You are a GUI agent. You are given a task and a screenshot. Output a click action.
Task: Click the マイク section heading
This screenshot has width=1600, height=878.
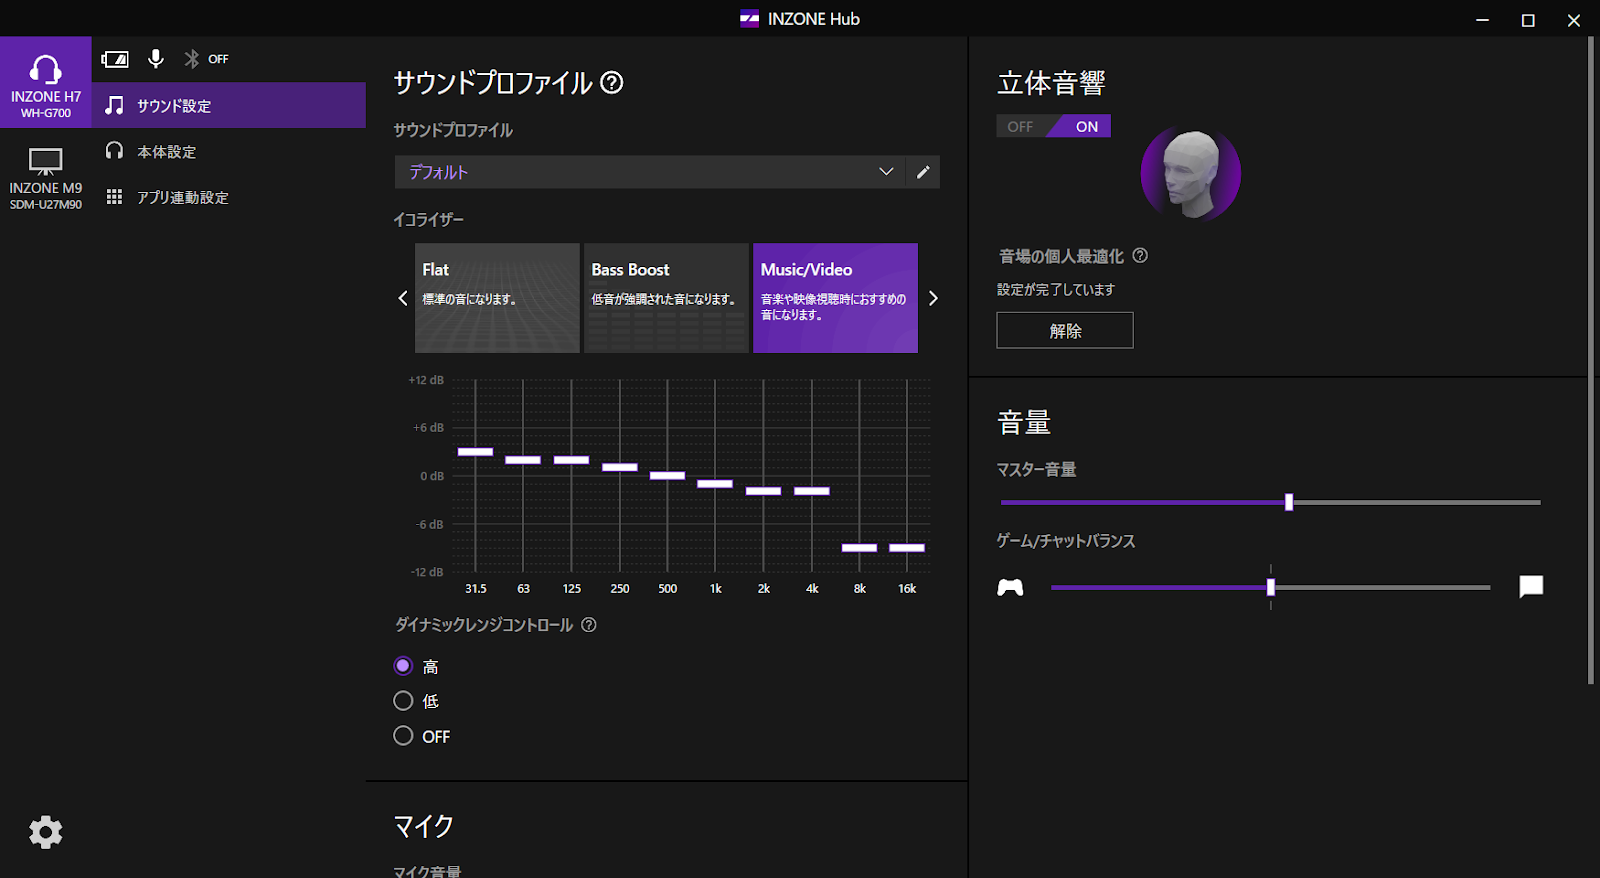click(424, 826)
